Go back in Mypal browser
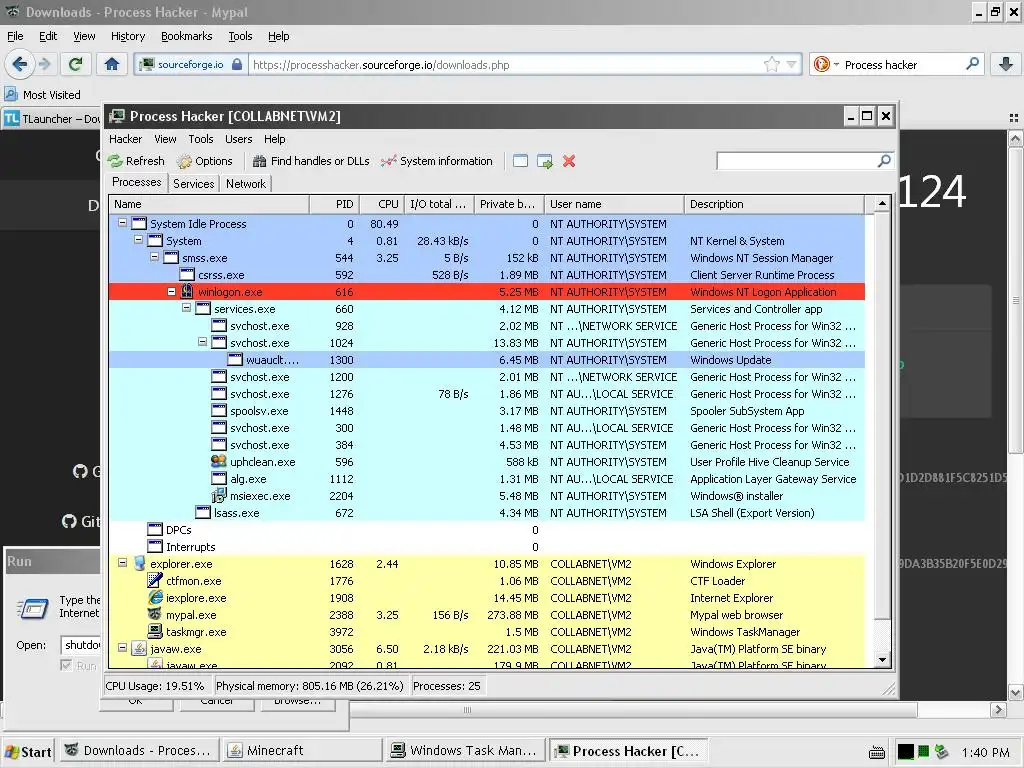Screen dimensions: 1024x768 (x=19, y=64)
